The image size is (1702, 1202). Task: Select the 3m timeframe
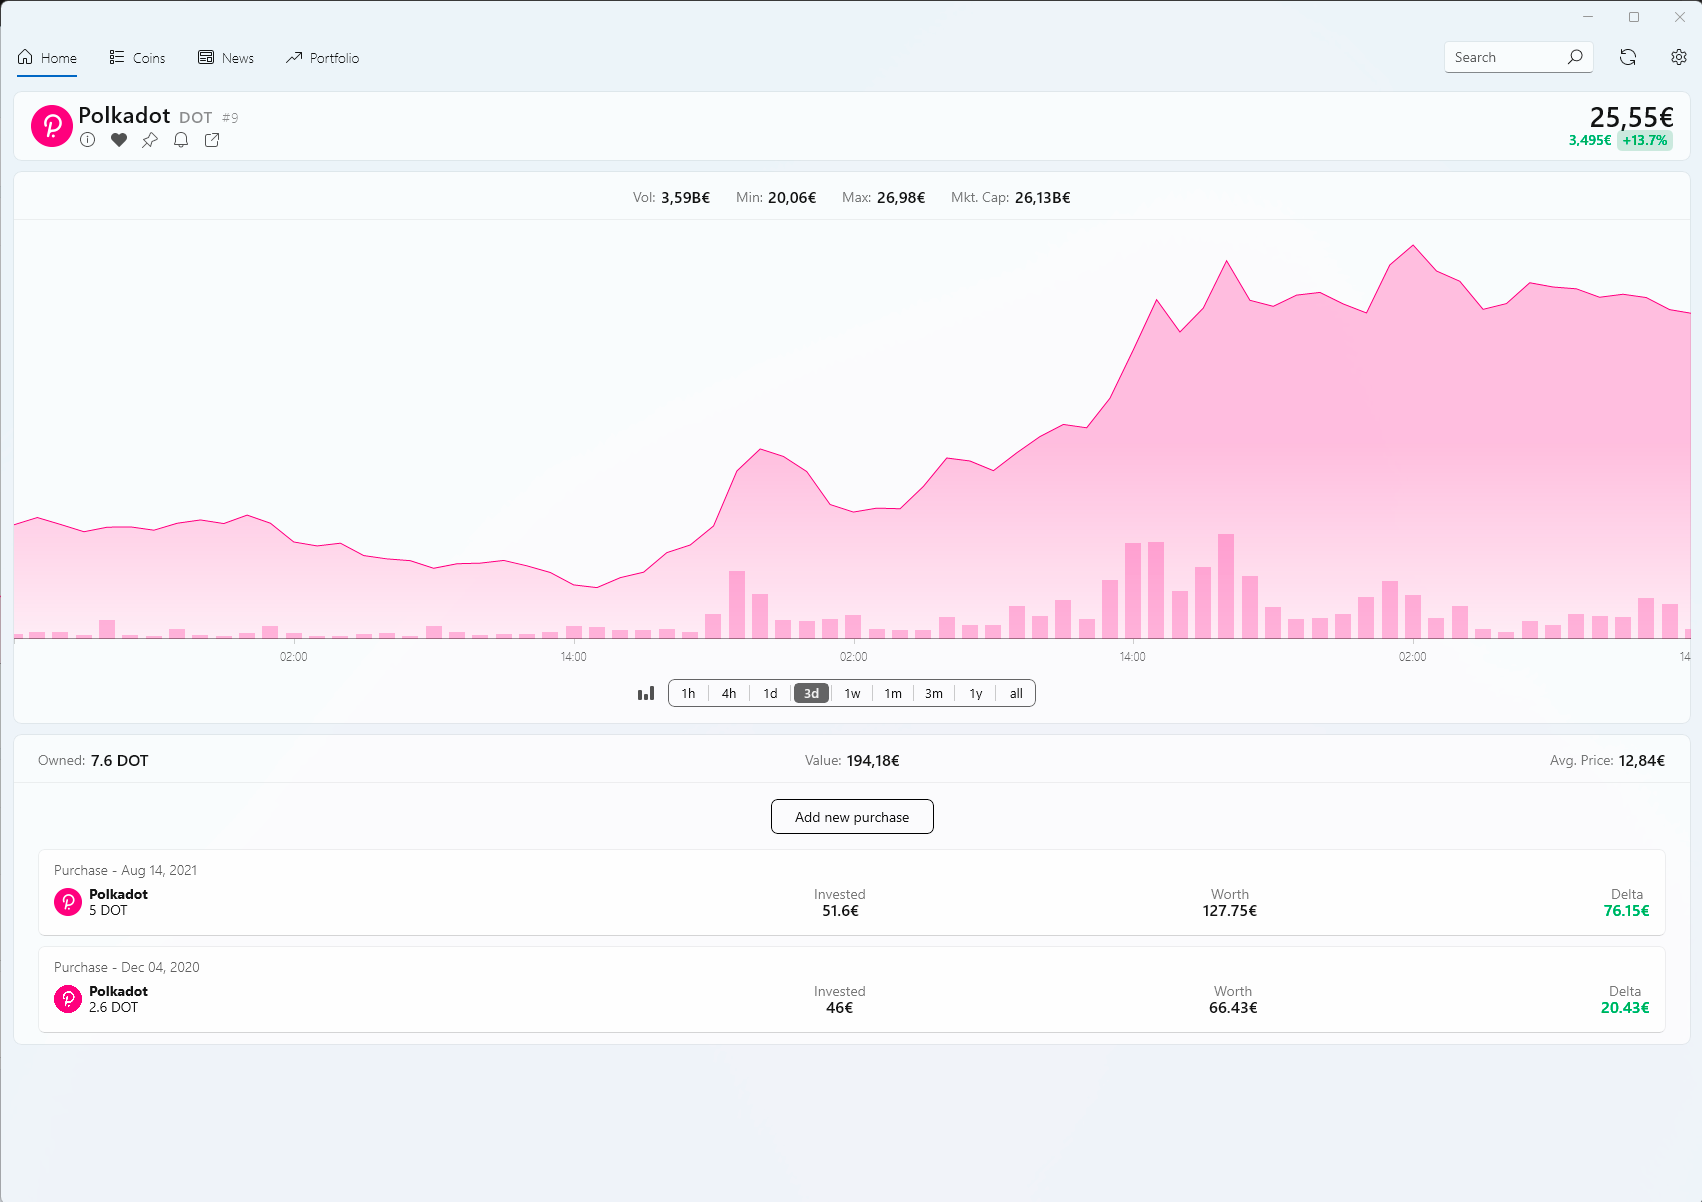tap(934, 693)
